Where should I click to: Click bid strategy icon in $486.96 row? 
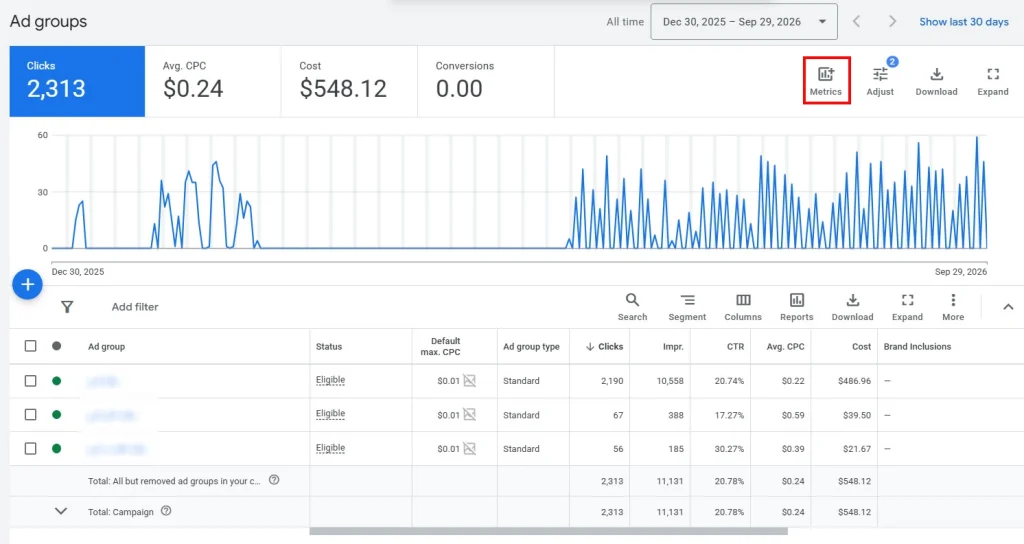[x=470, y=380]
